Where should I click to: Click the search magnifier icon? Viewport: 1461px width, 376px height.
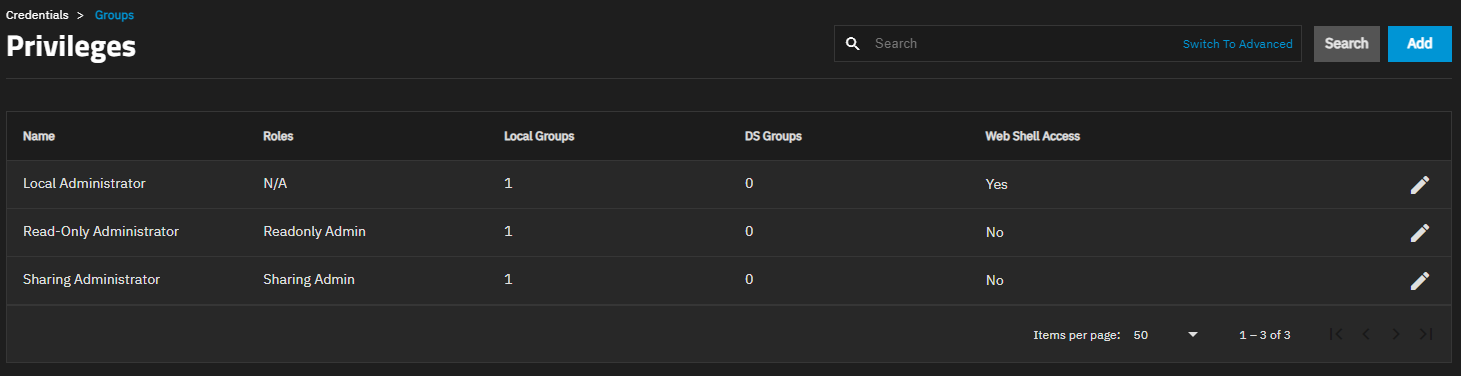[852, 44]
